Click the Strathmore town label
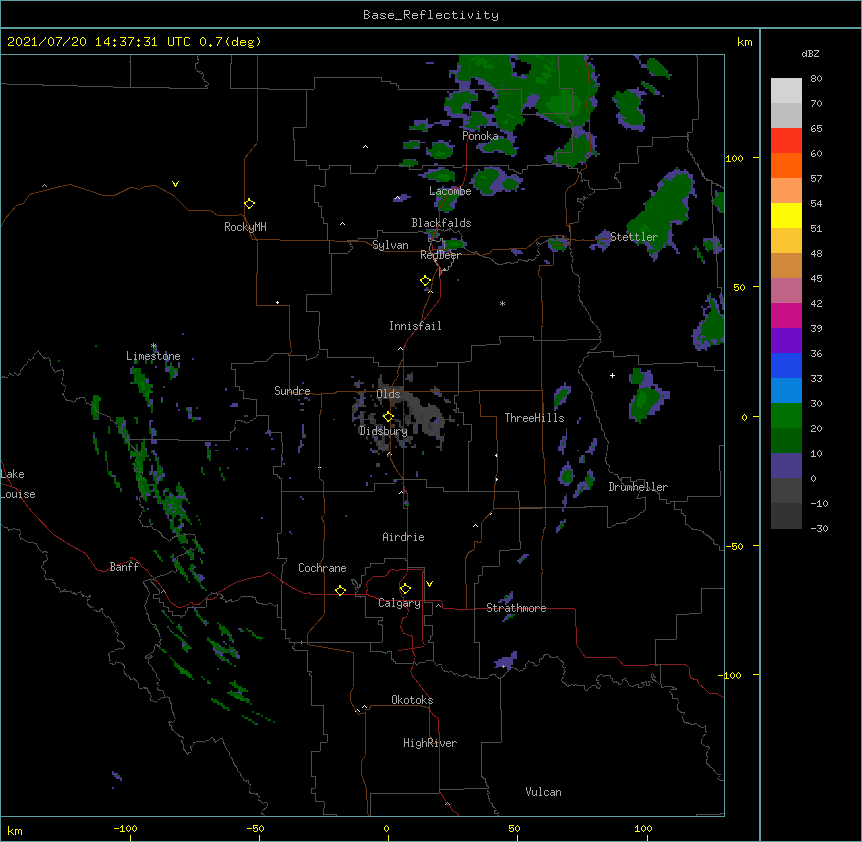 (516, 608)
